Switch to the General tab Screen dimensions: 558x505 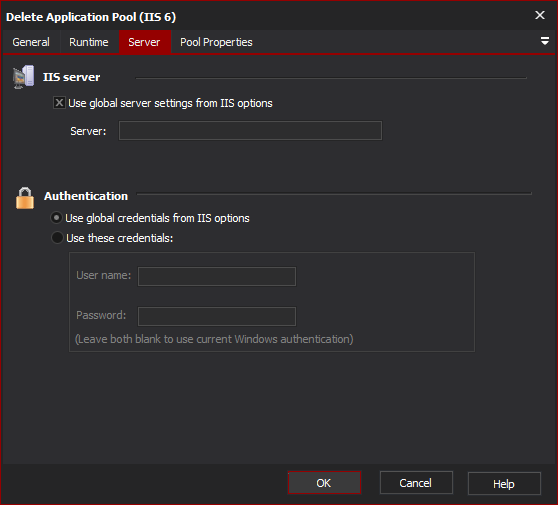click(31, 42)
